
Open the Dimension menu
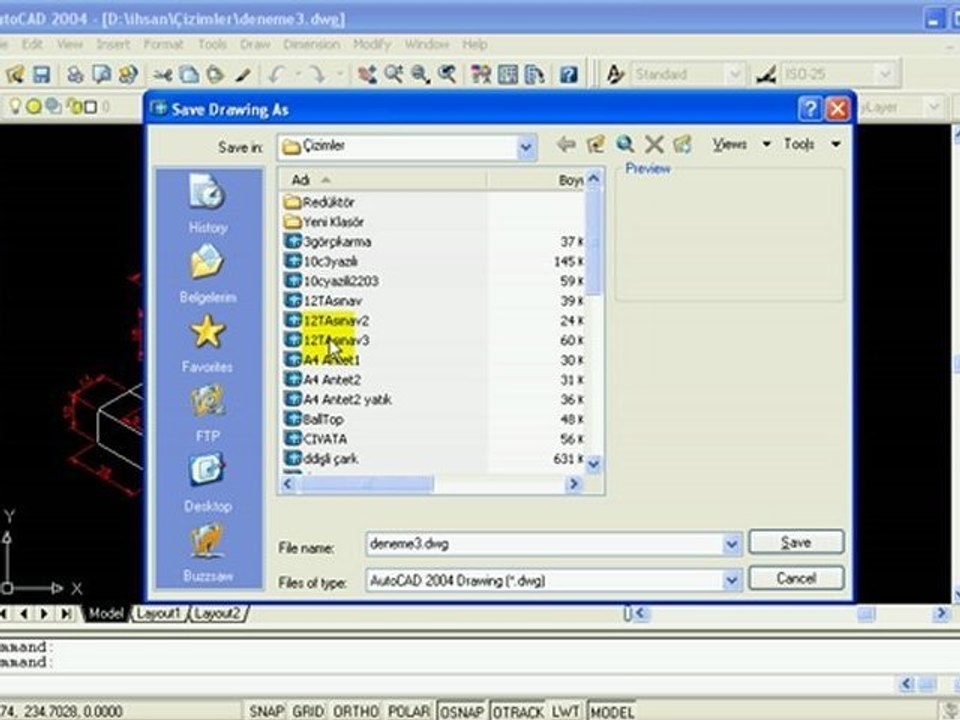311,44
